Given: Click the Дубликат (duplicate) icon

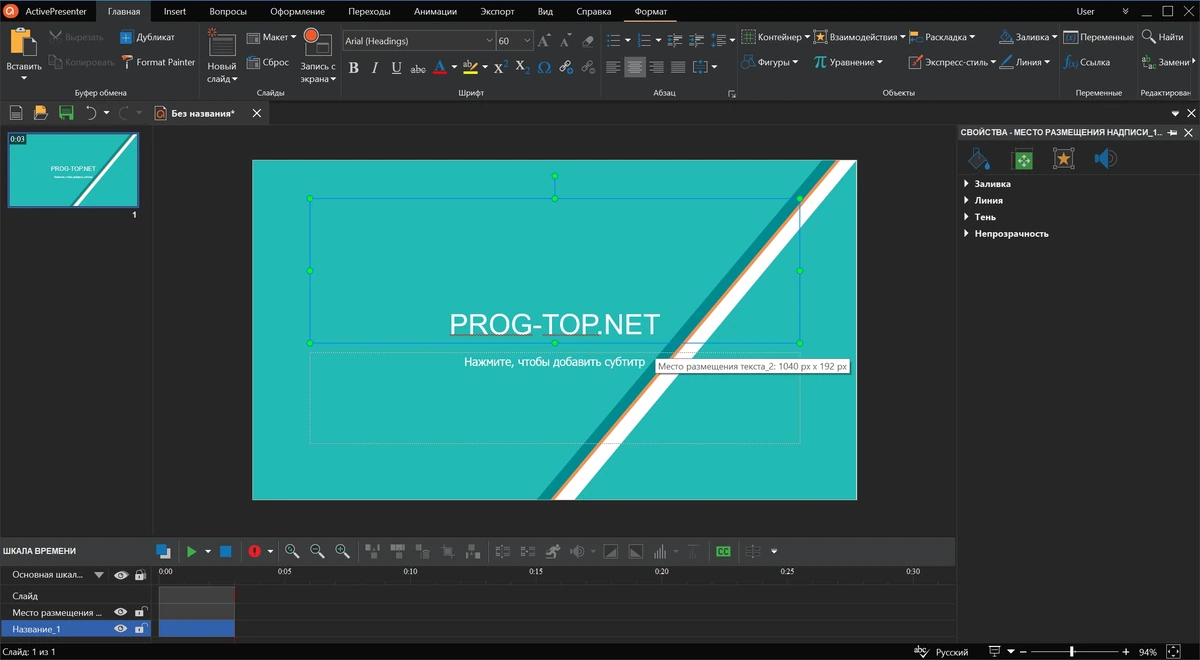Looking at the screenshot, I should click(x=126, y=37).
